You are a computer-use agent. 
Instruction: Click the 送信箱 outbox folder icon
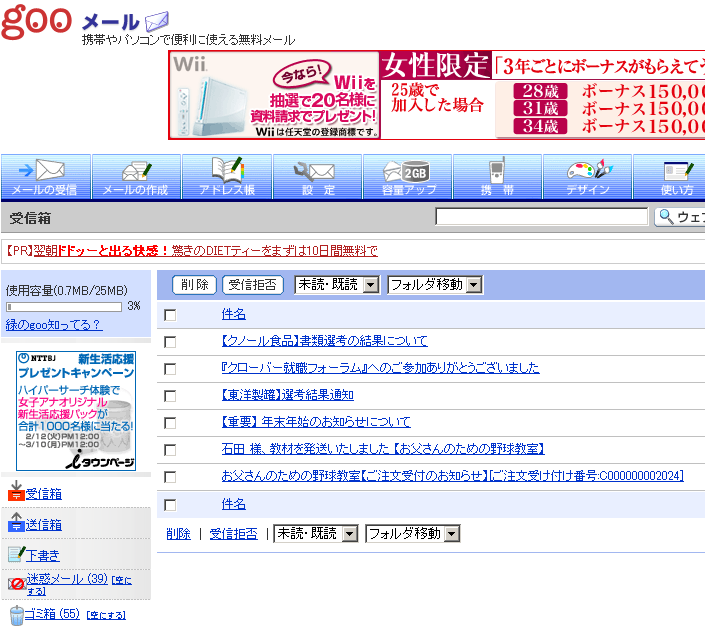[x=16, y=522]
